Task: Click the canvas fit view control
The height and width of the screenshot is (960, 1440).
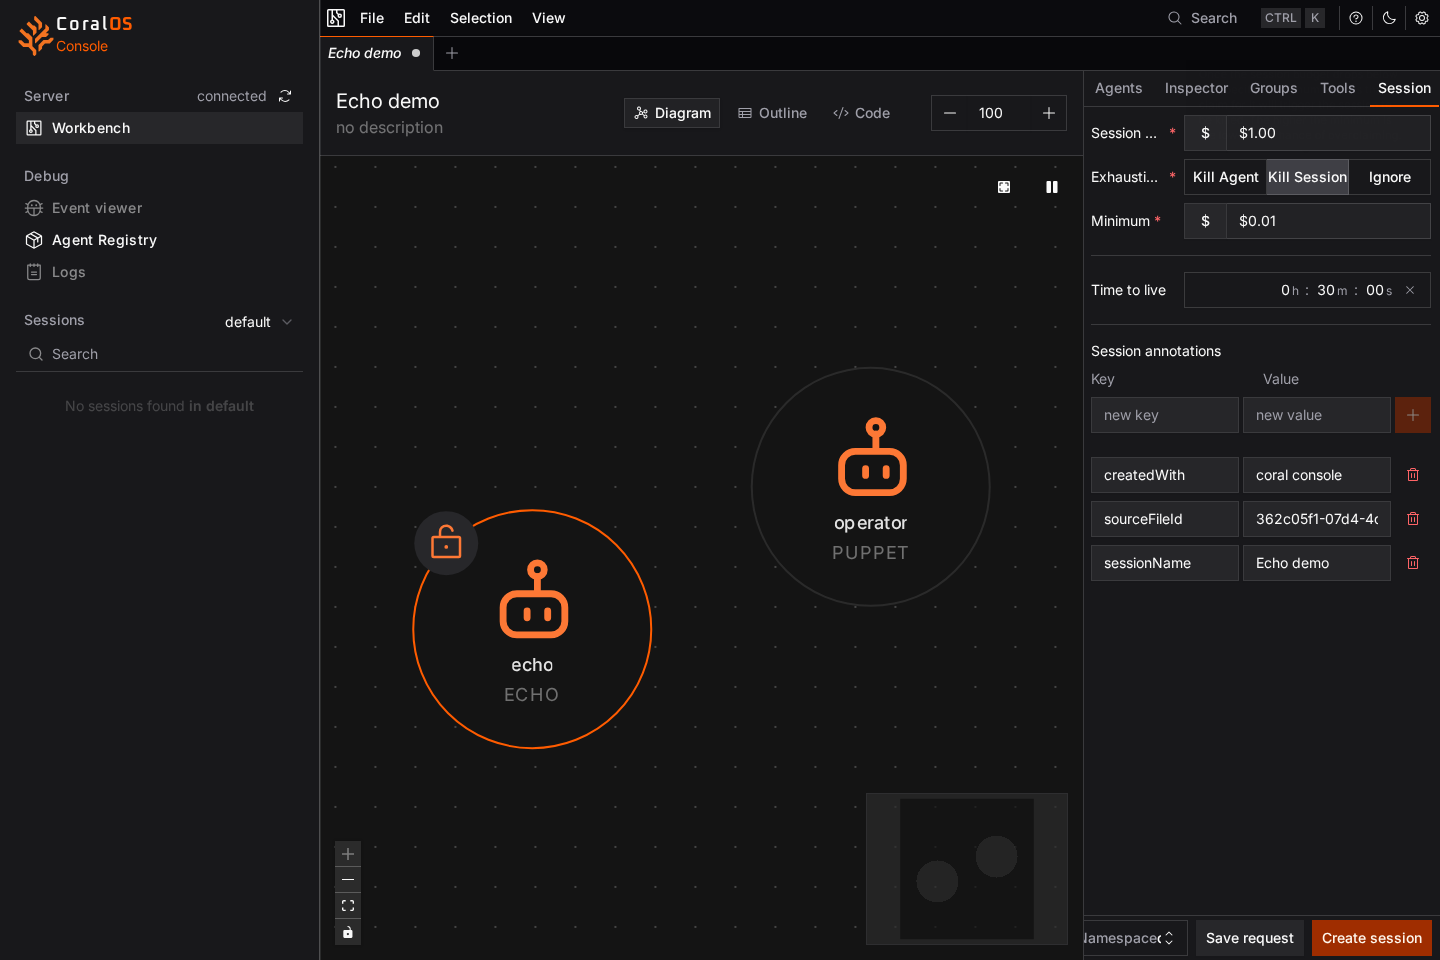Action: coord(348,906)
